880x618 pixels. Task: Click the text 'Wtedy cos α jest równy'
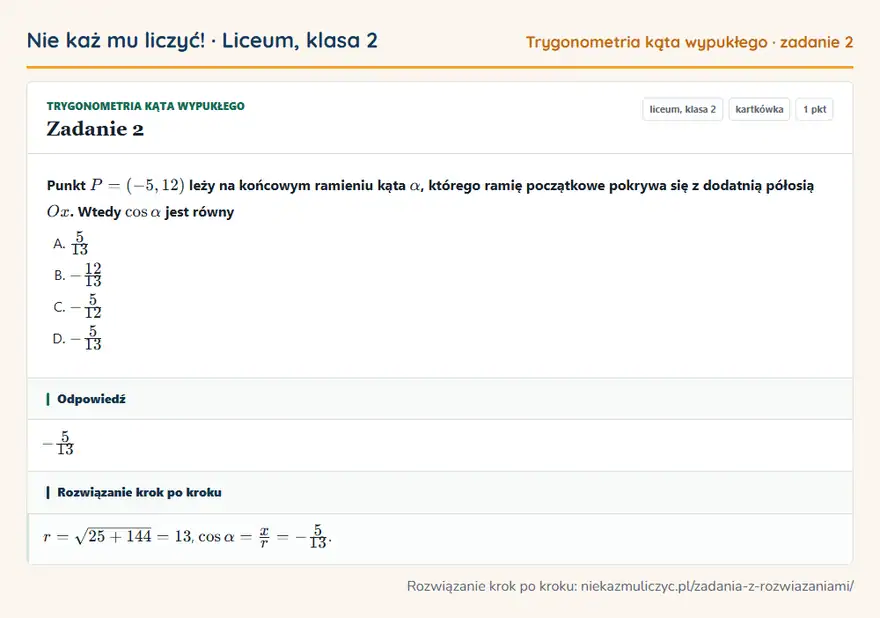coord(156,212)
